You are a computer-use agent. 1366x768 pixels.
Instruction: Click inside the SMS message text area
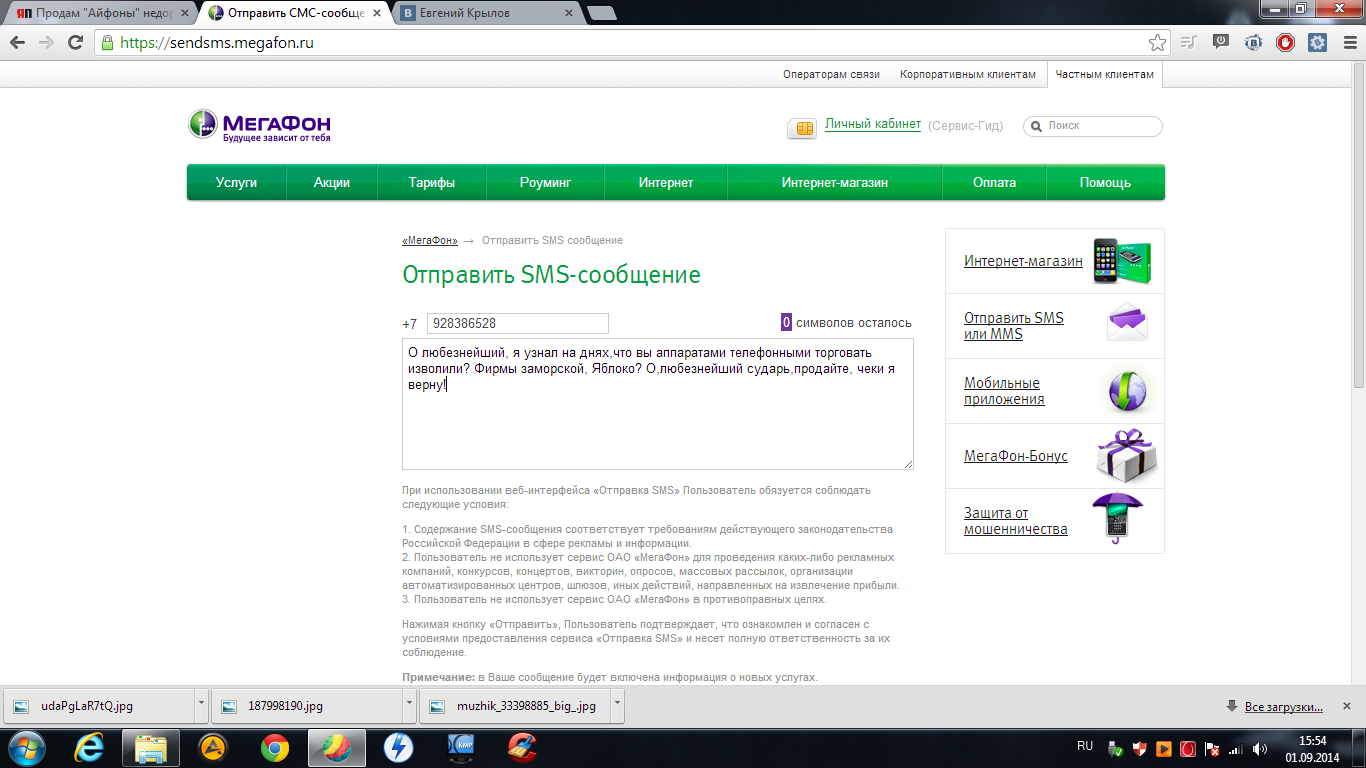pyautogui.click(x=658, y=404)
